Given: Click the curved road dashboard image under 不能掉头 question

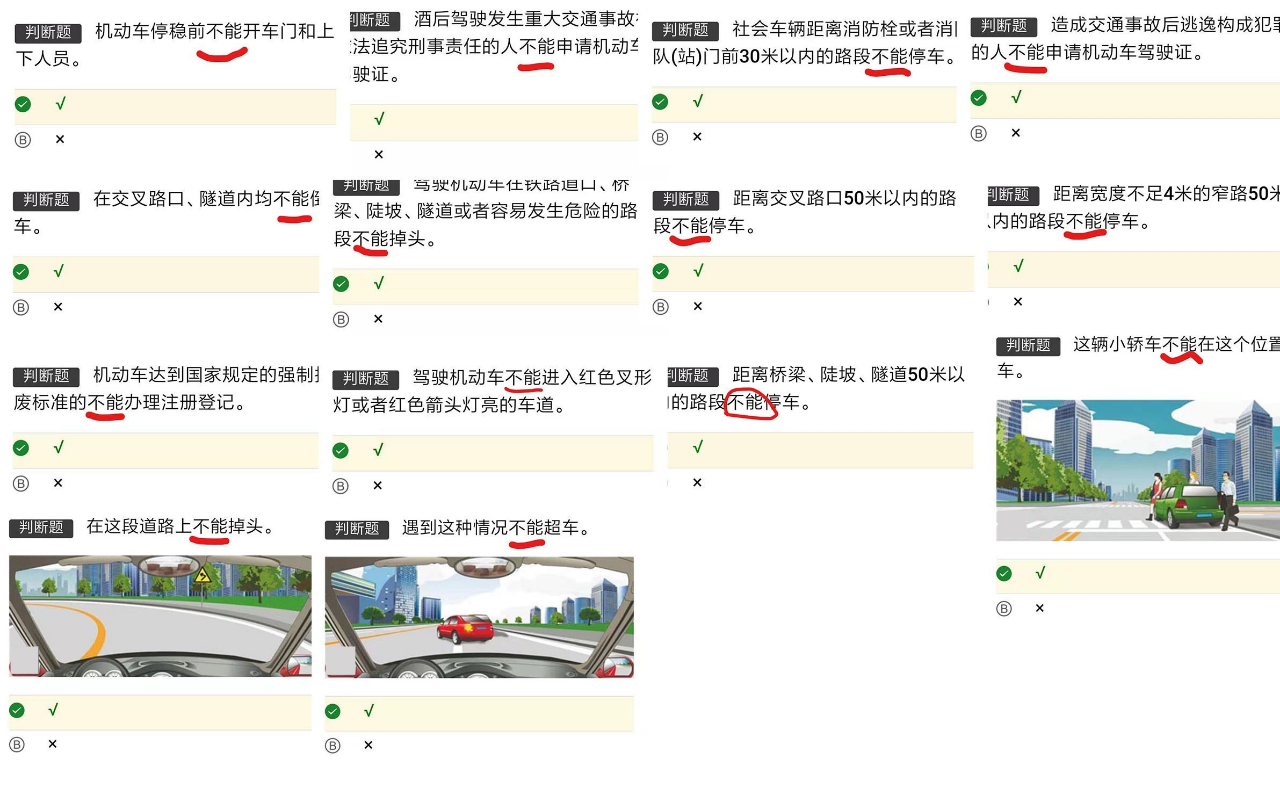Looking at the screenshot, I should (x=160, y=617).
